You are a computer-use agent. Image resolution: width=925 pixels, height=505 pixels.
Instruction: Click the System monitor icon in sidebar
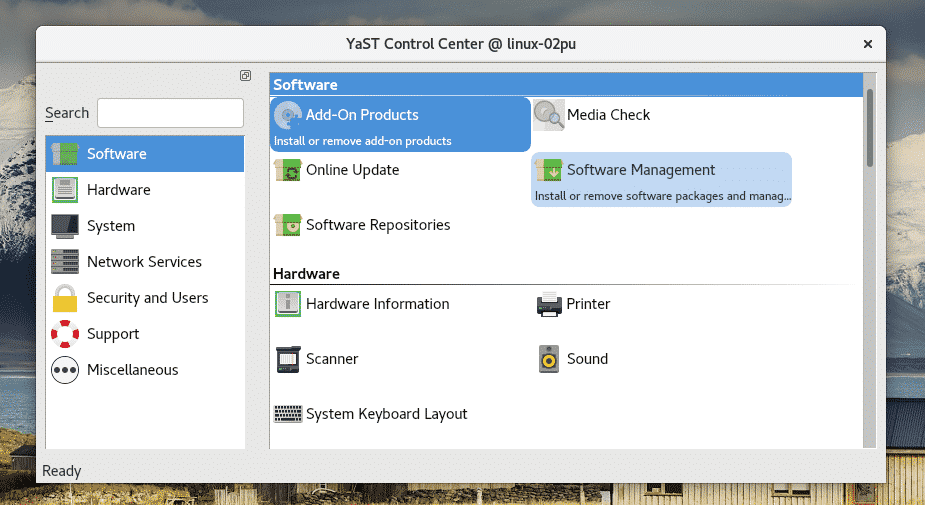[x=65, y=226]
